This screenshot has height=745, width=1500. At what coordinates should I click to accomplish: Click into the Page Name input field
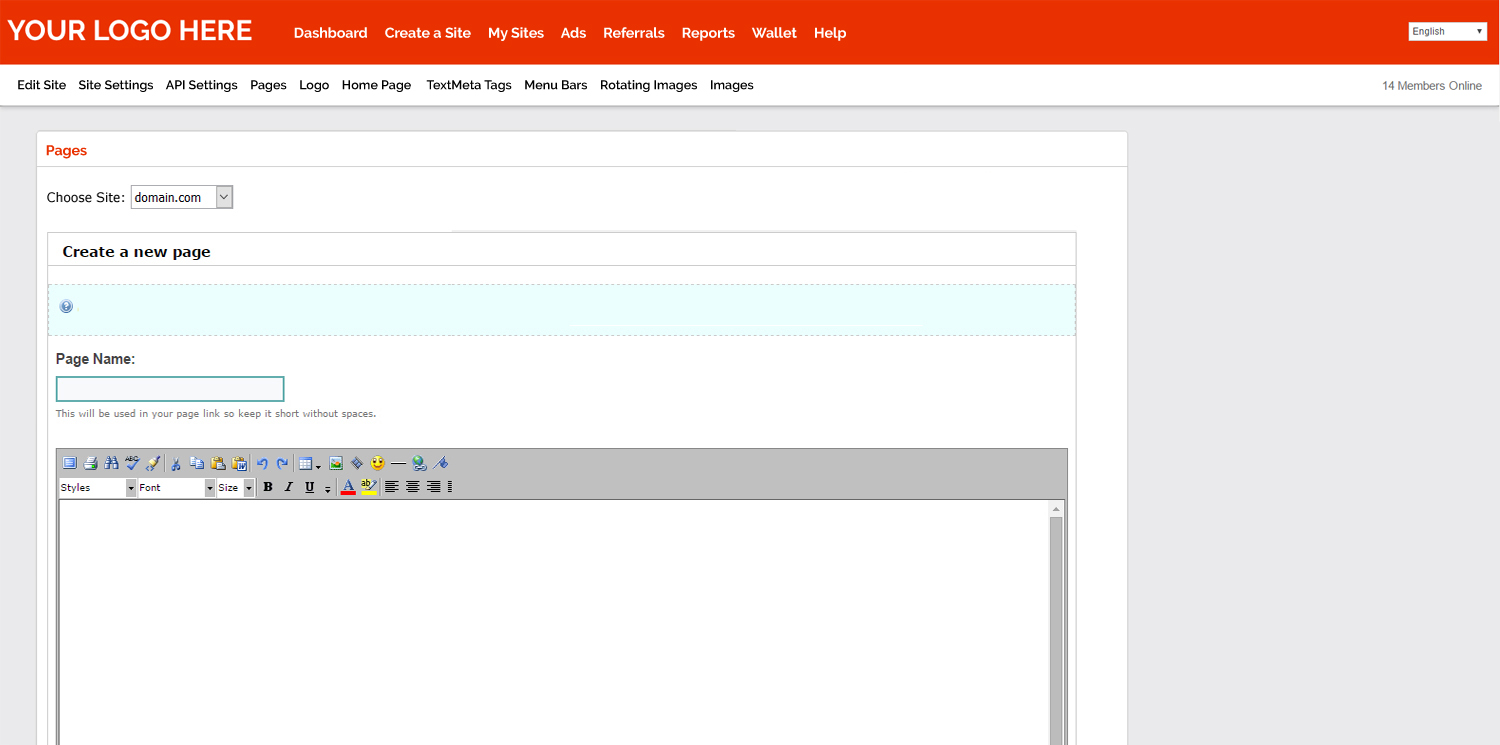[x=170, y=389]
